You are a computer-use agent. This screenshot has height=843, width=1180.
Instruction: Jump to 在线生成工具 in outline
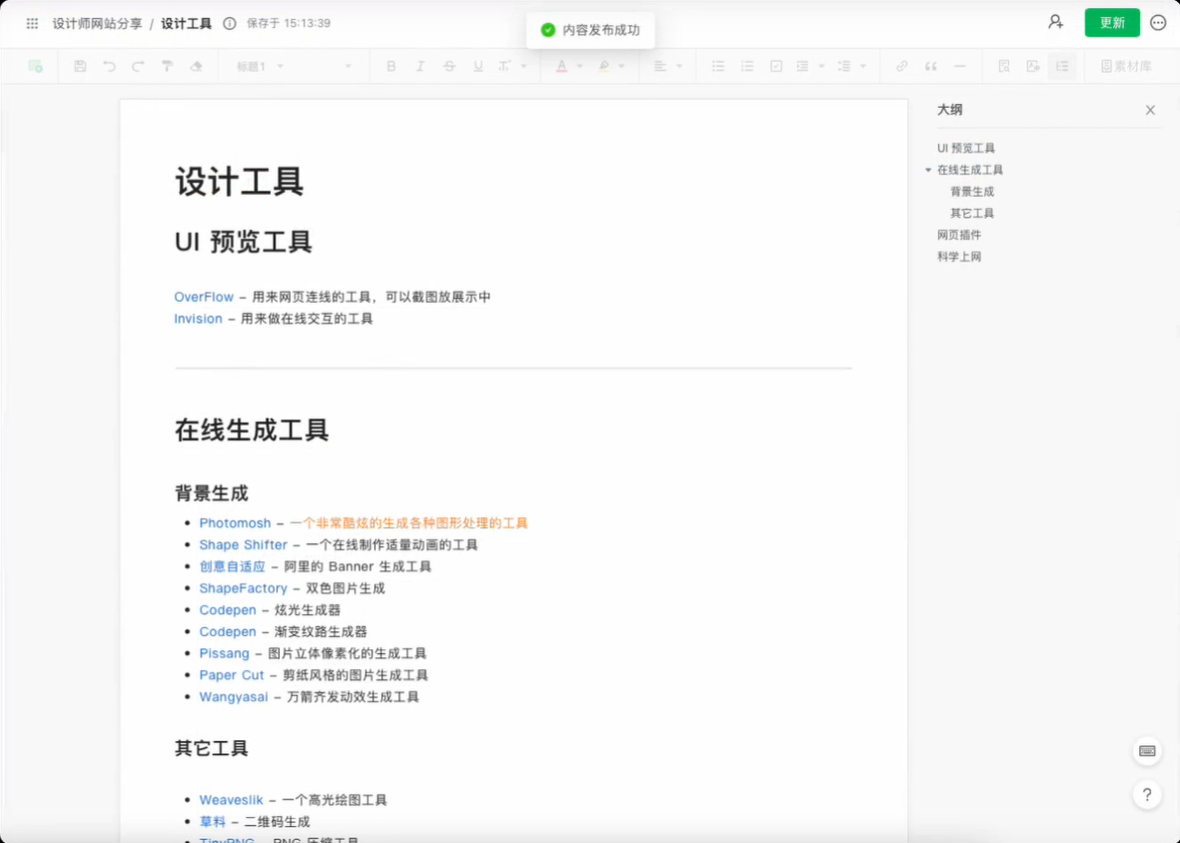(969, 170)
